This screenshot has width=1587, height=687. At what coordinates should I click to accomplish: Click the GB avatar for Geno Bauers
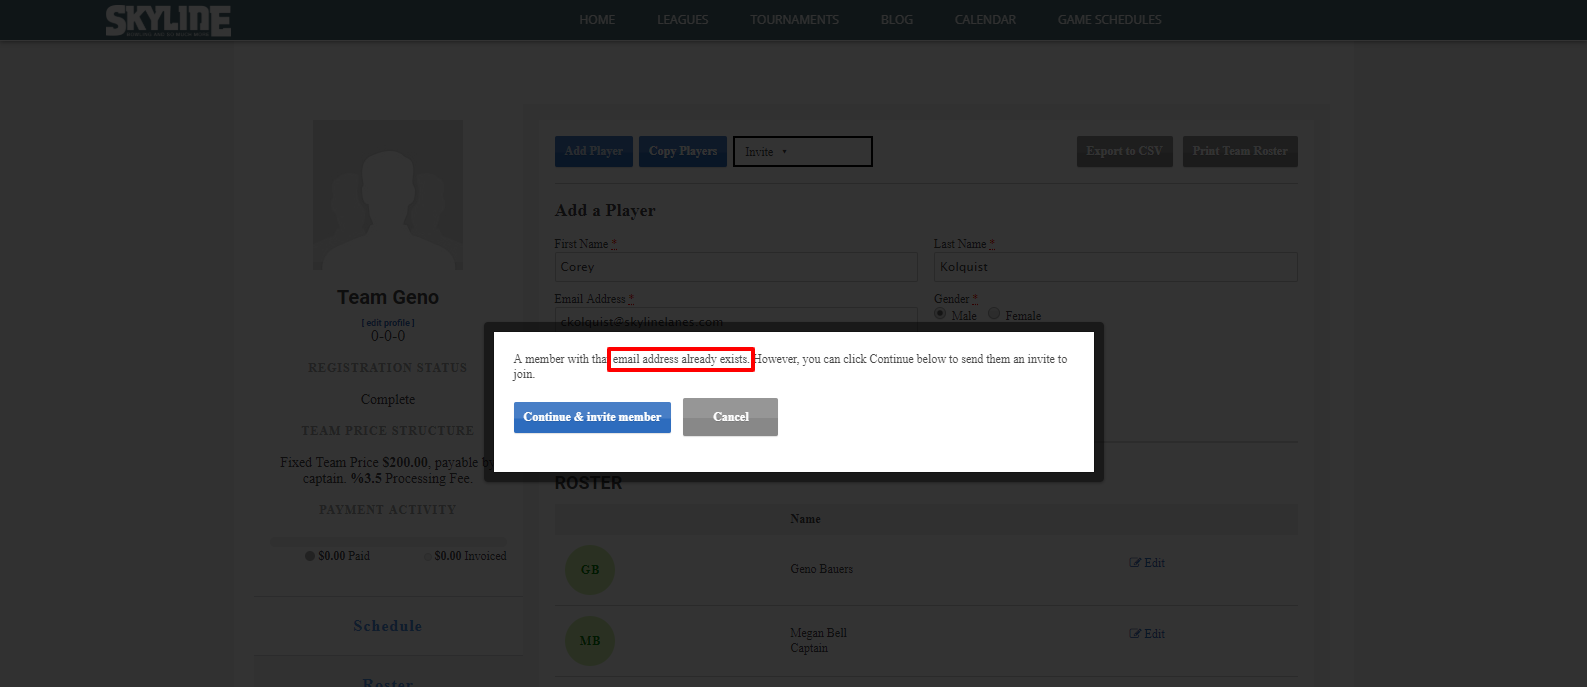(x=590, y=569)
